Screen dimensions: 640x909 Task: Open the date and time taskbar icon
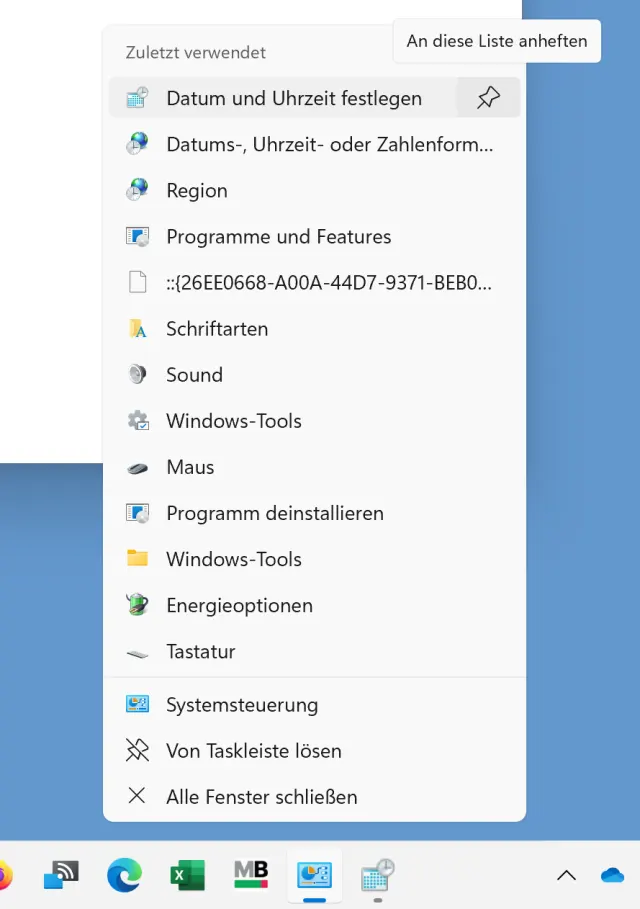coord(377,875)
